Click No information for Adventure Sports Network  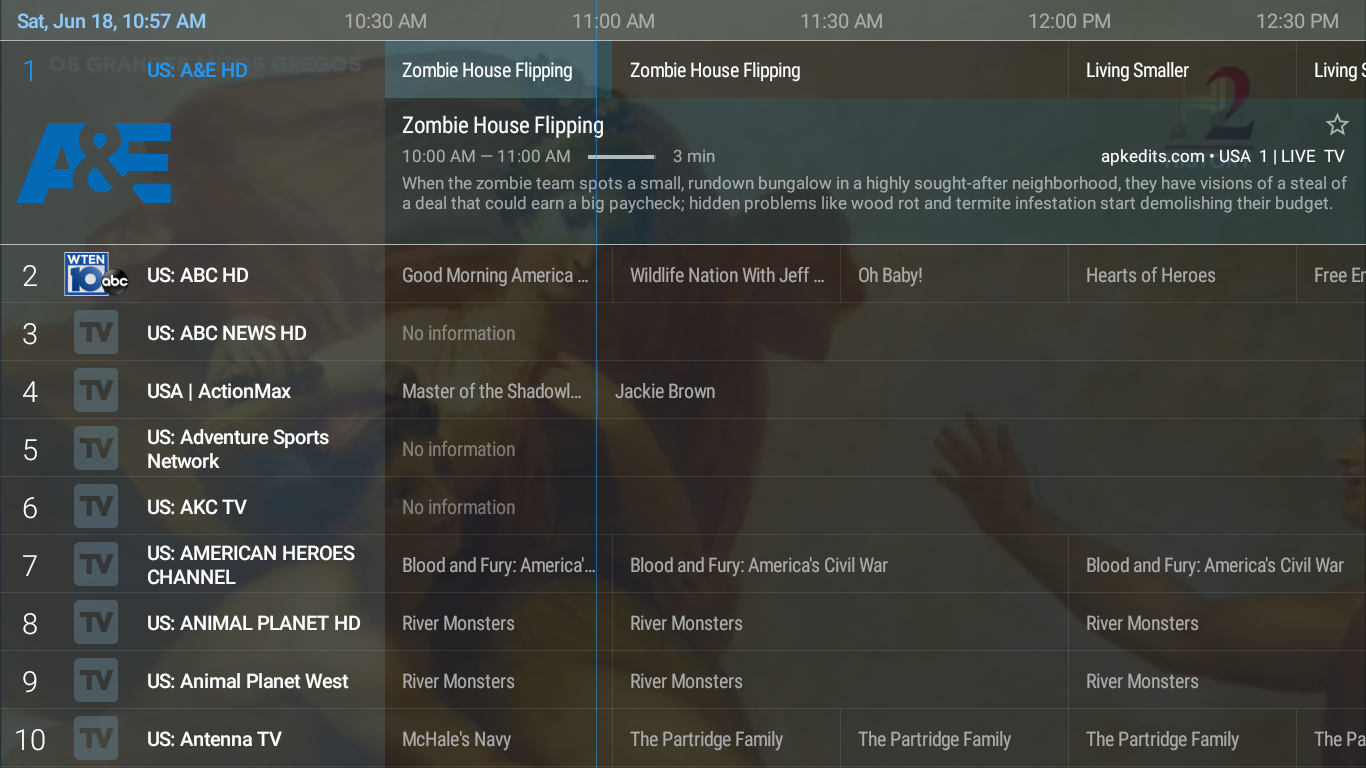(x=459, y=449)
